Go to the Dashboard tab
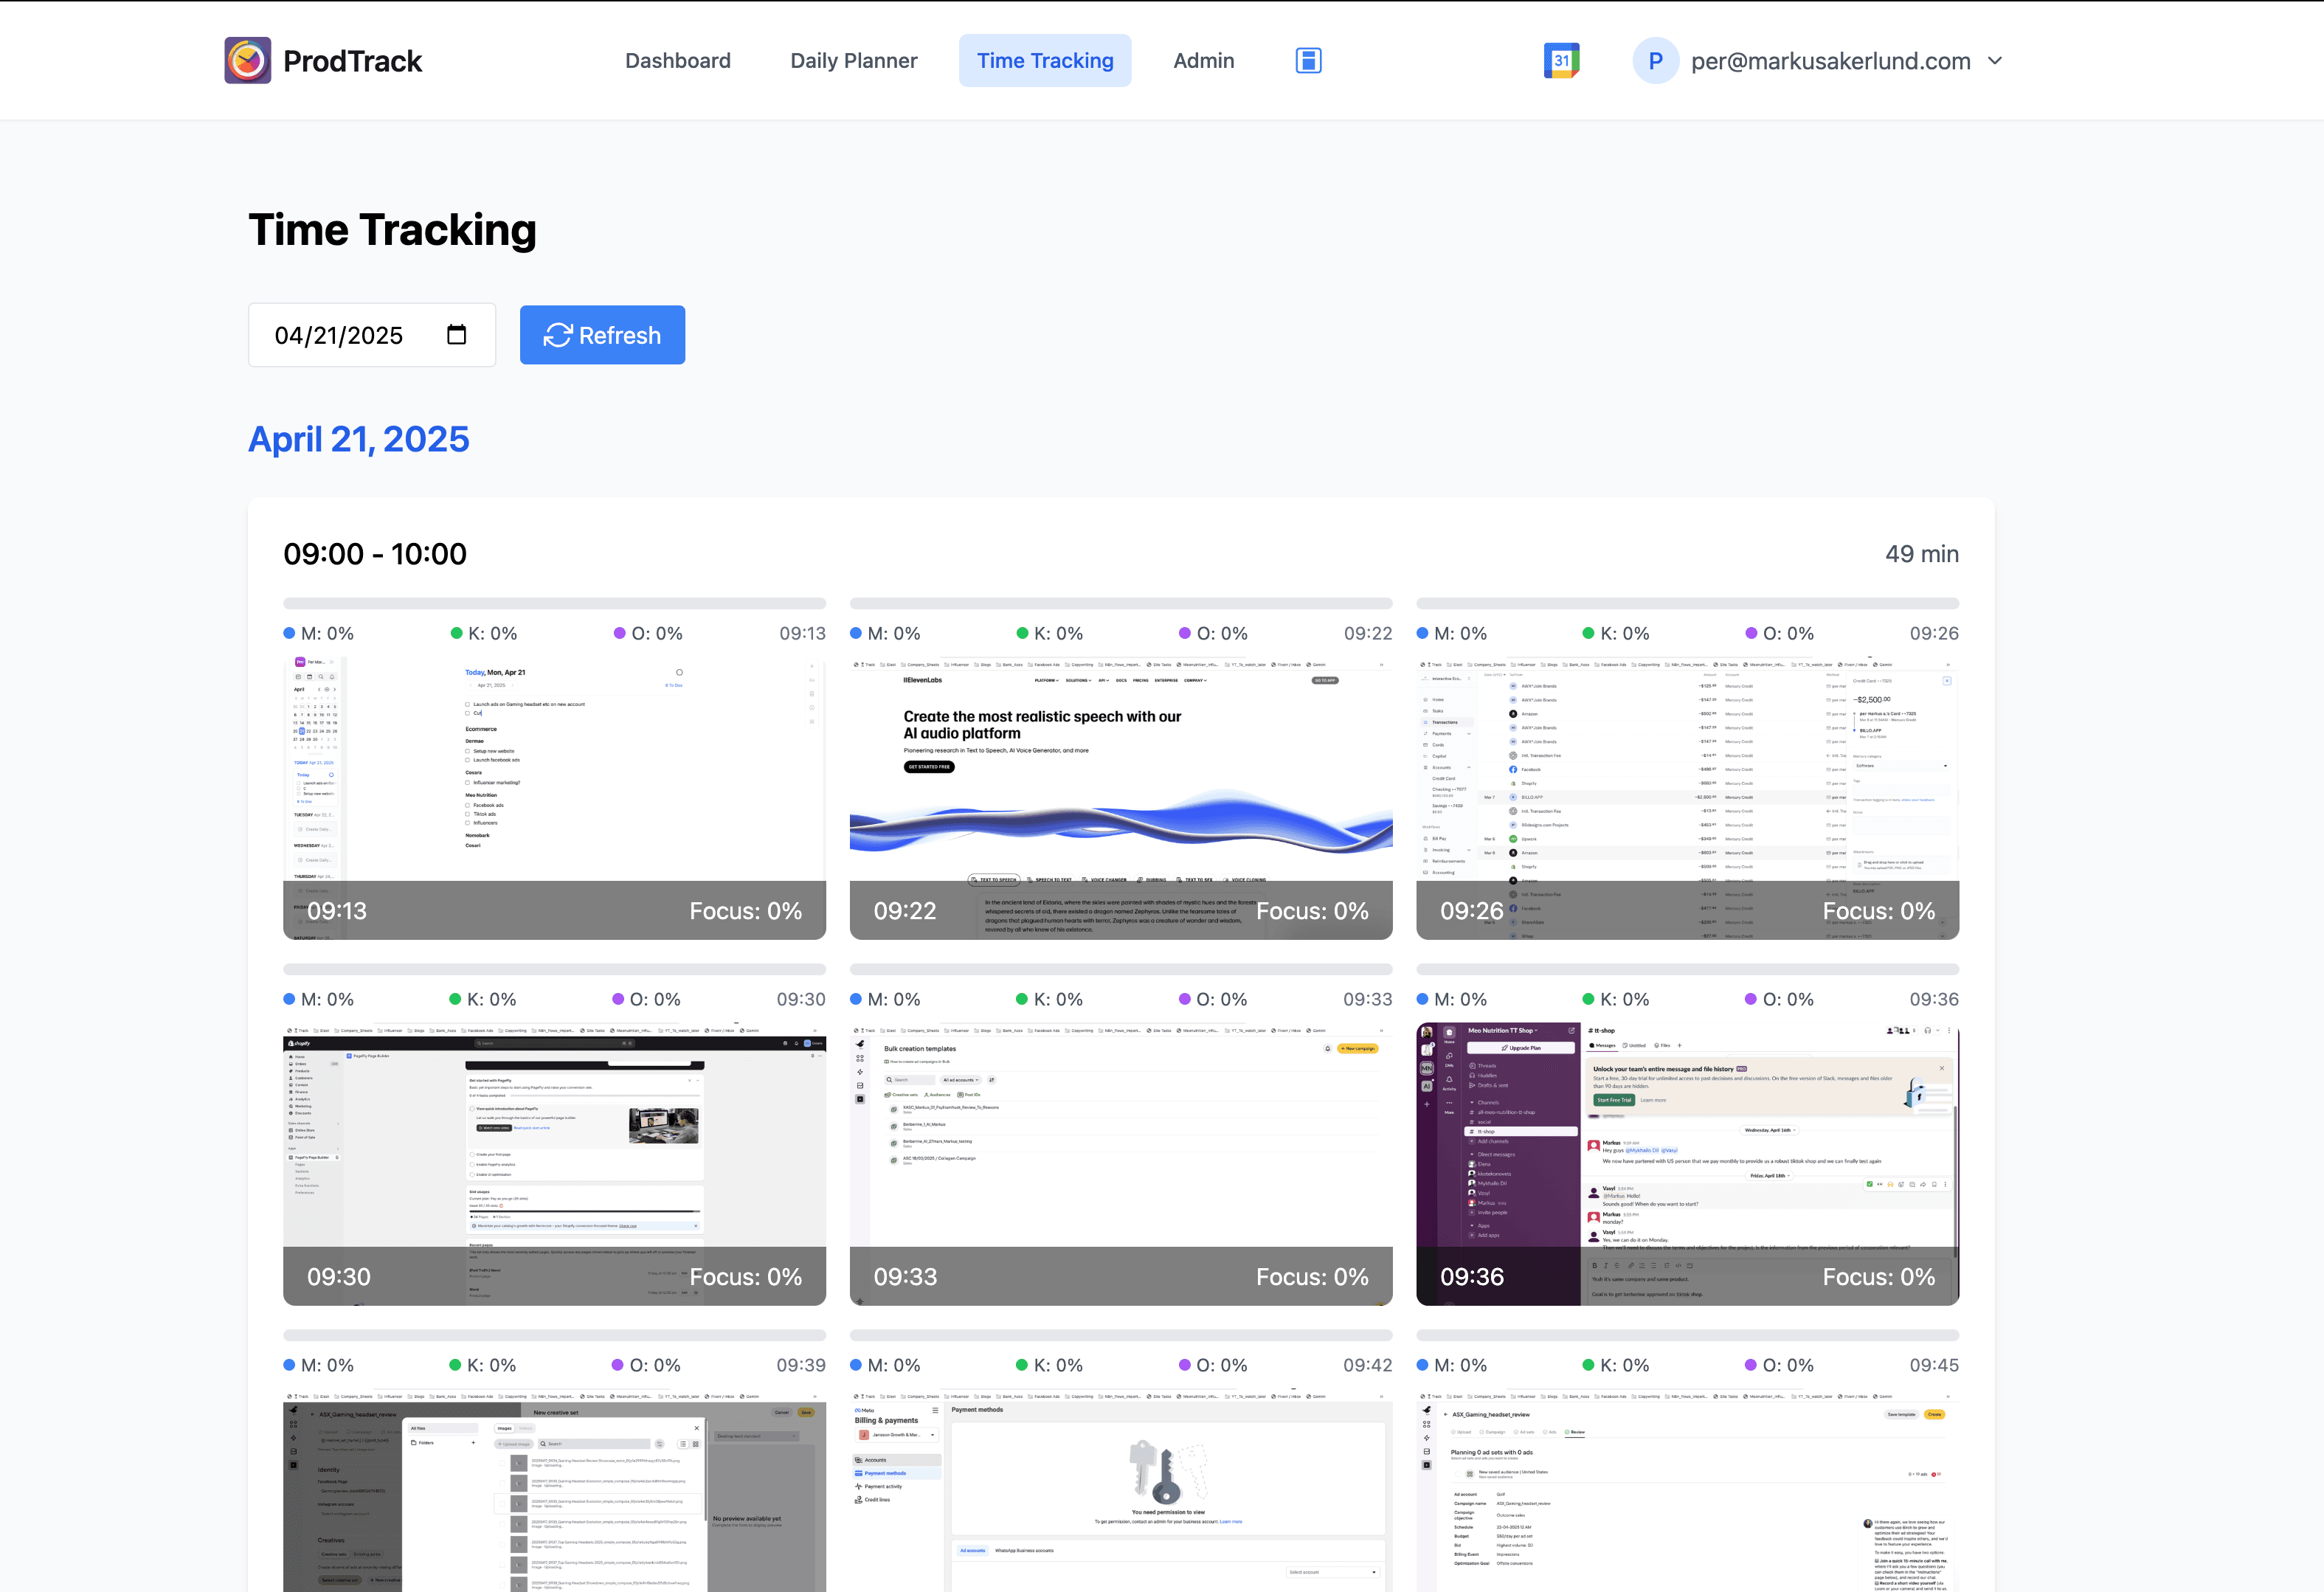This screenshot has width=2324, height=1592. (677, 60)
